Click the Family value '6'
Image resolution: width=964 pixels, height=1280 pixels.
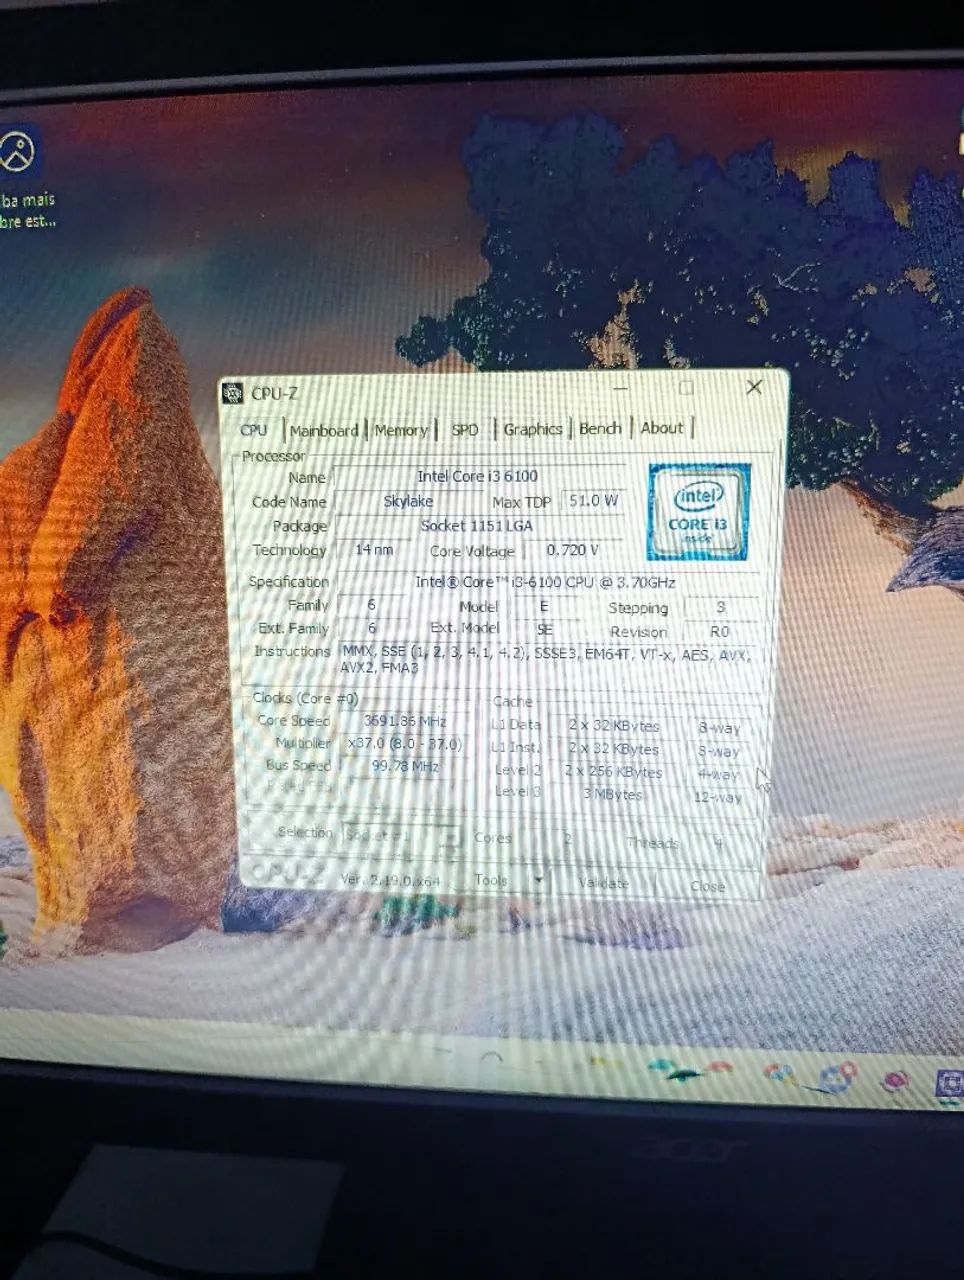click(x=372, y=605)
